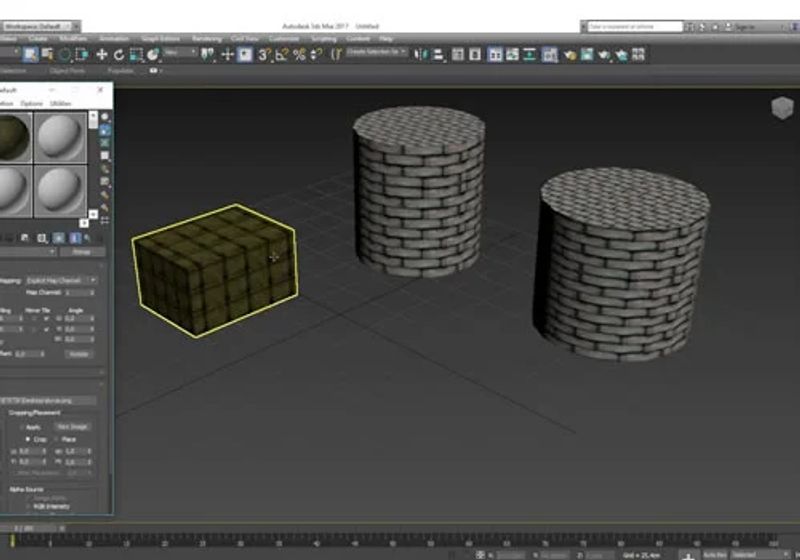Image resolution: width=800 pixels, height=560 pixels.
Task: Open the Layer Explorer toggle icon
Action: pyautogui.click(x=475, y=55)
